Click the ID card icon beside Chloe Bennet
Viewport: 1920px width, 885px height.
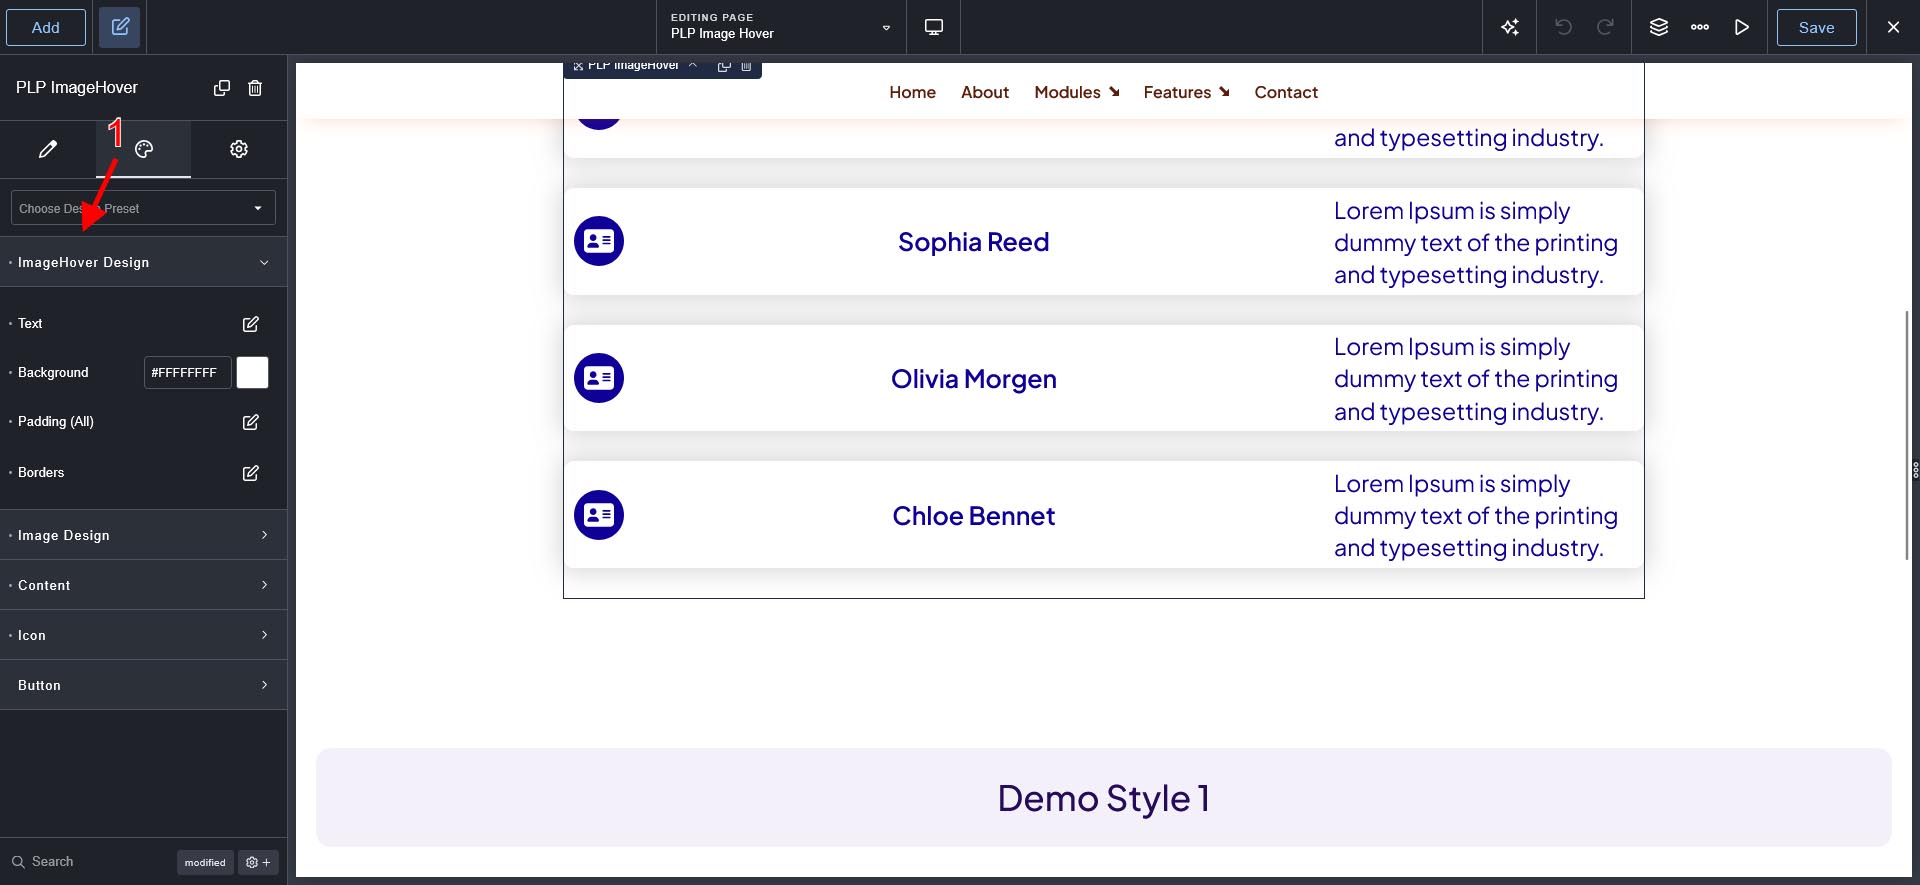click(x=599, y=515)
